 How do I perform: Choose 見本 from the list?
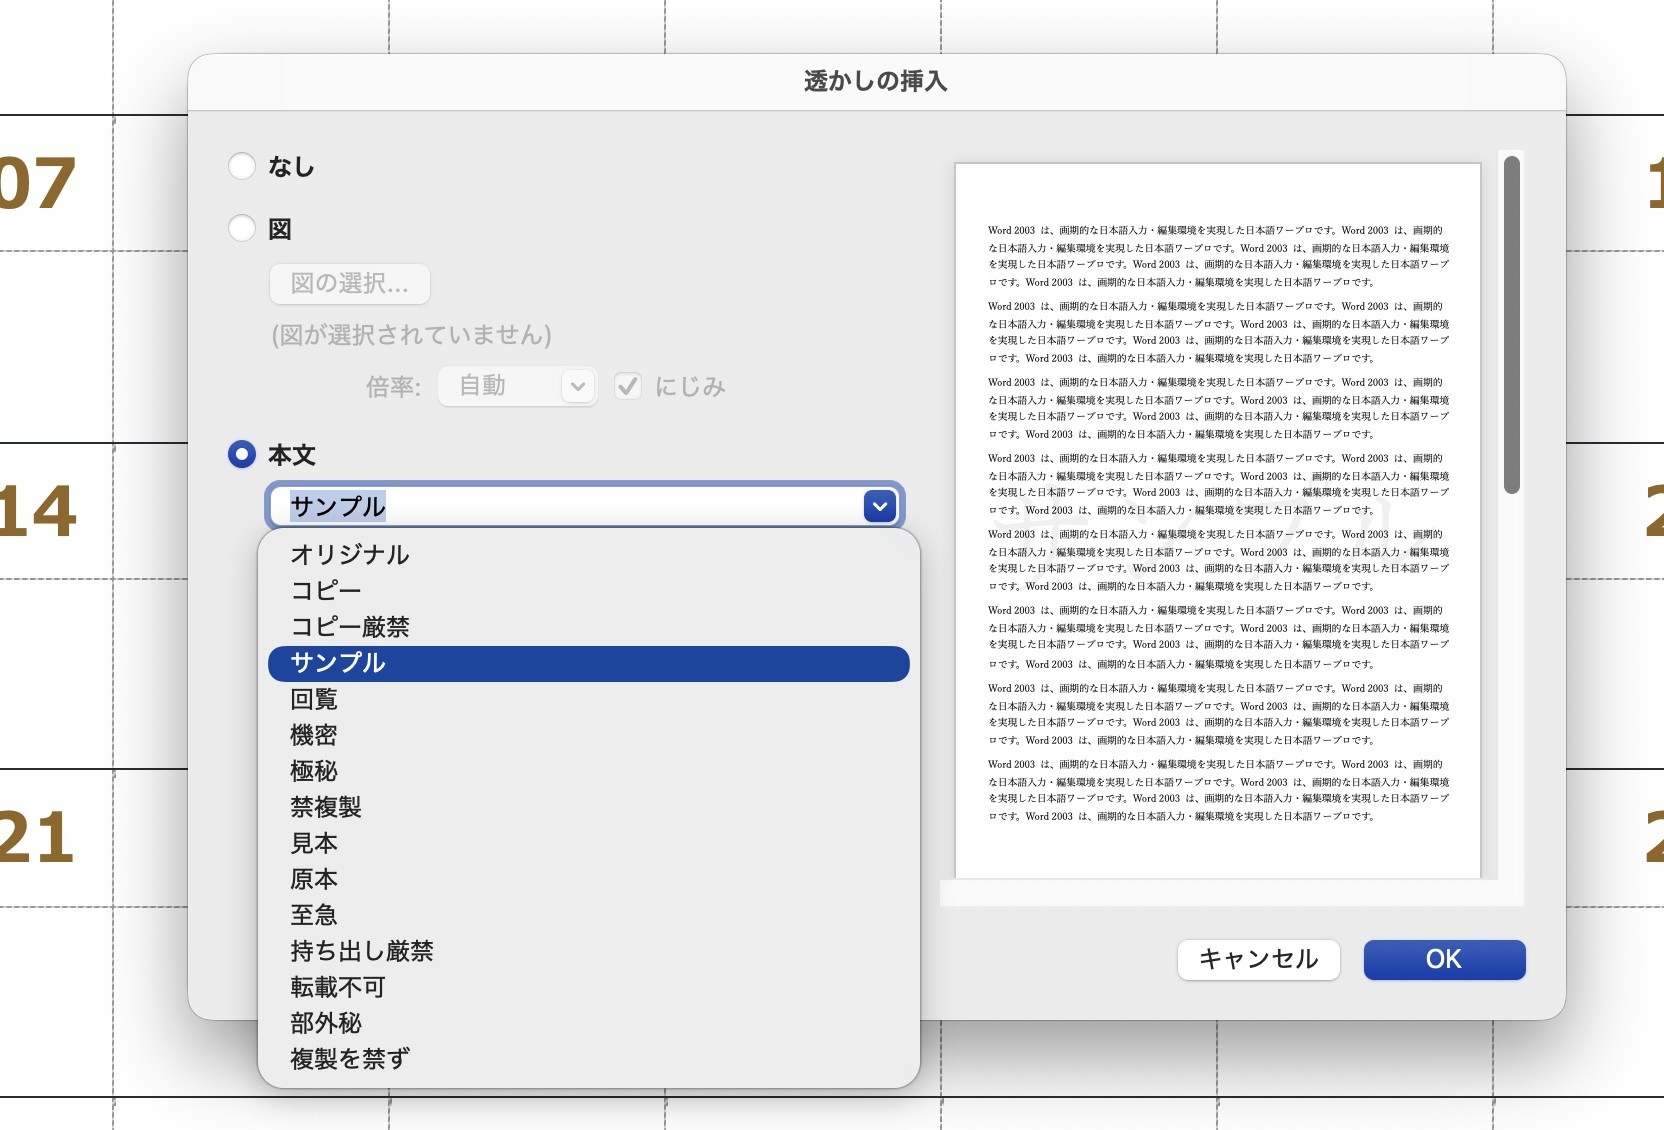tap(589, 843)
